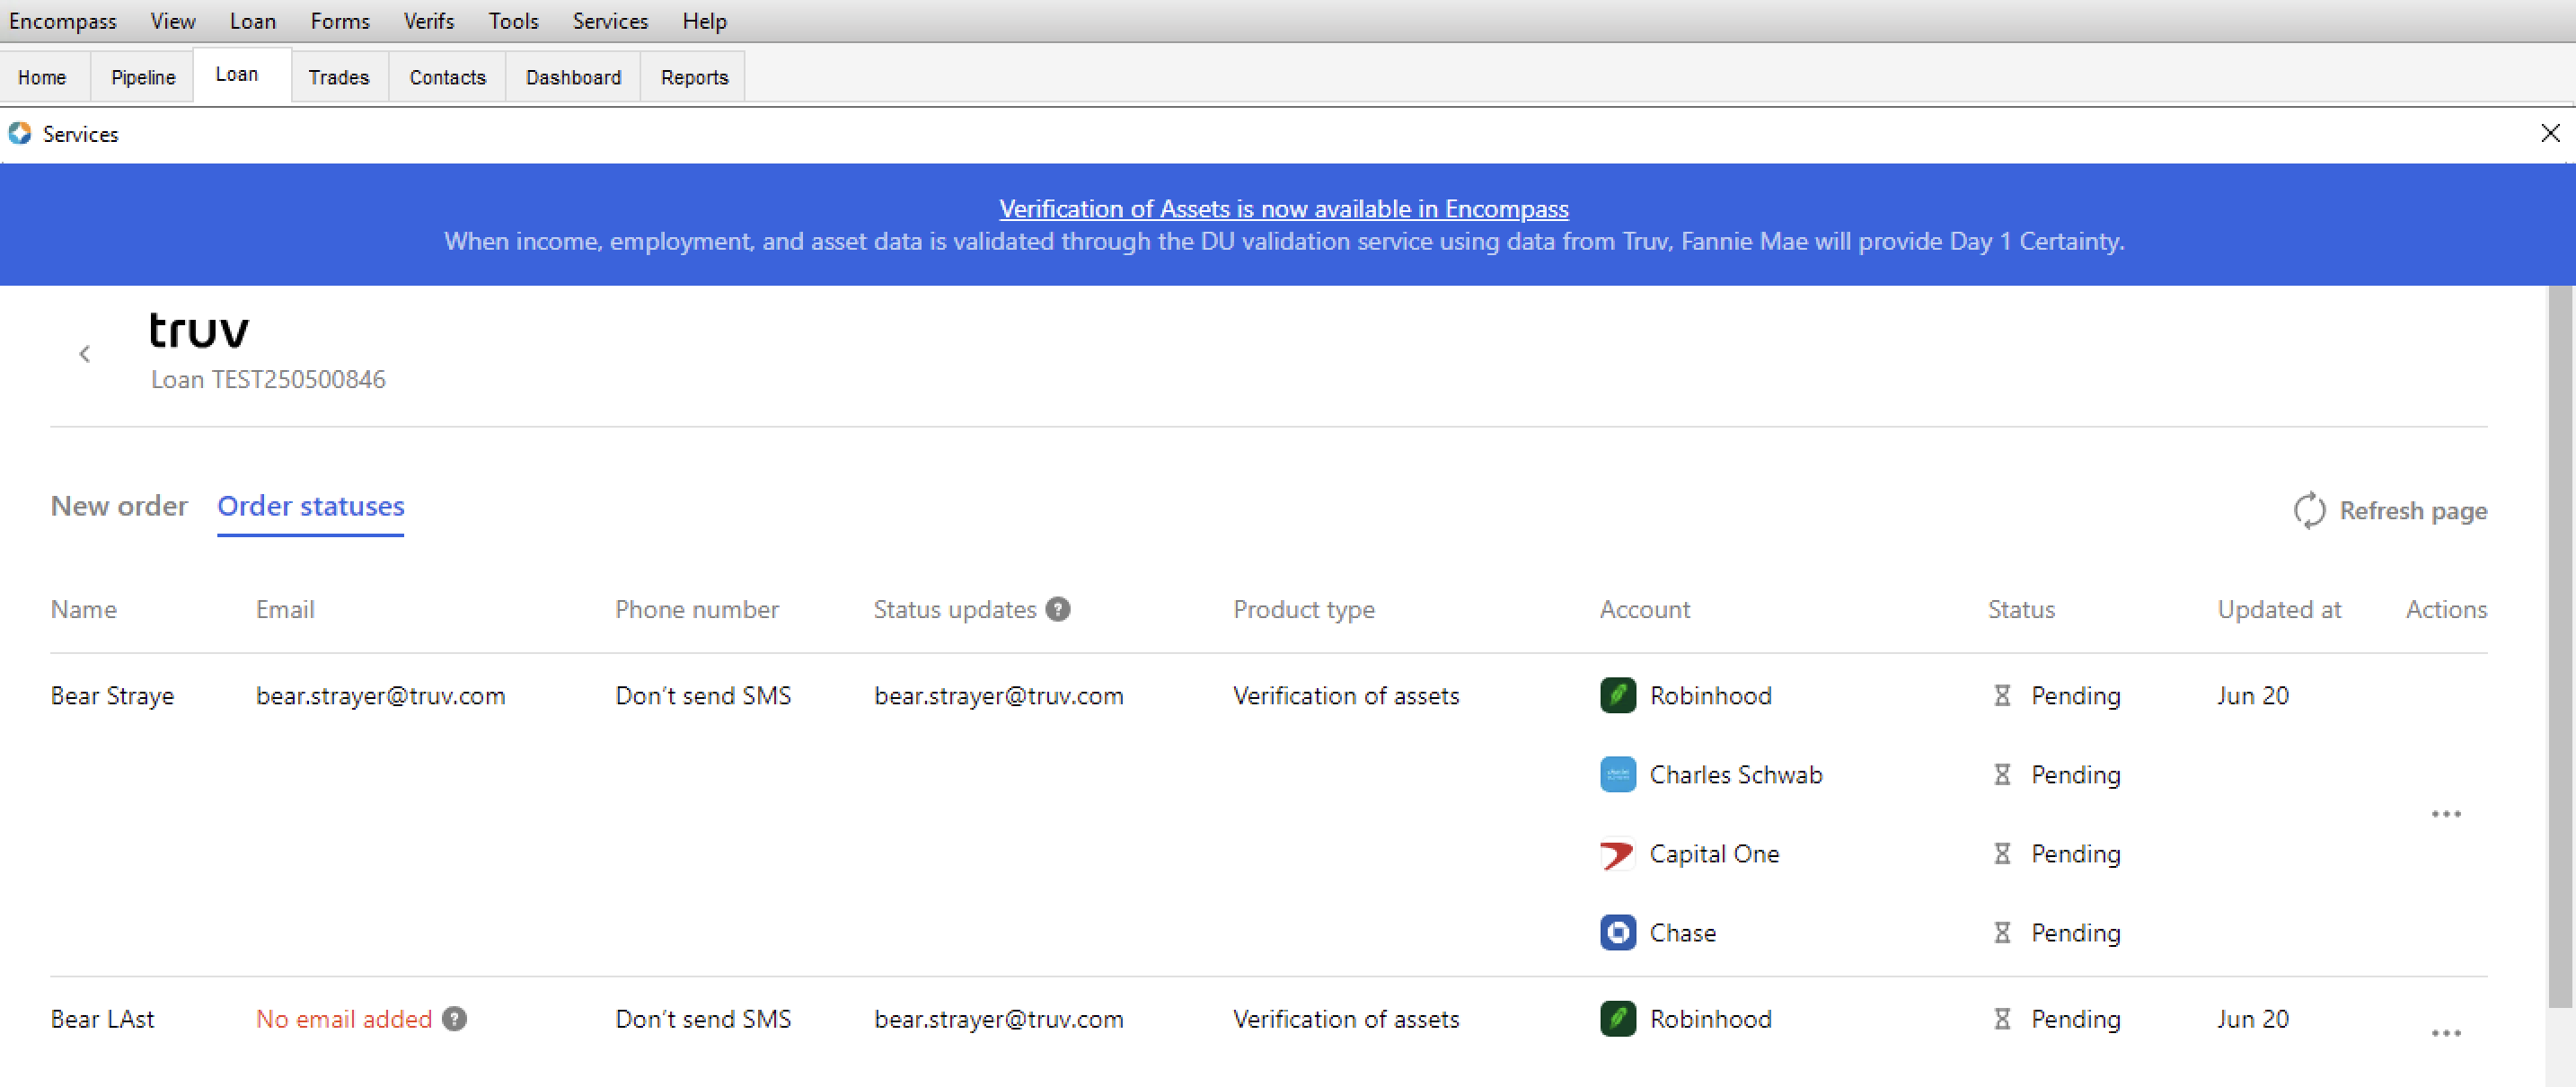
Task: Click the hourglass icon for Chase status
Action: pyautogui.click(x=2002, y=933)
